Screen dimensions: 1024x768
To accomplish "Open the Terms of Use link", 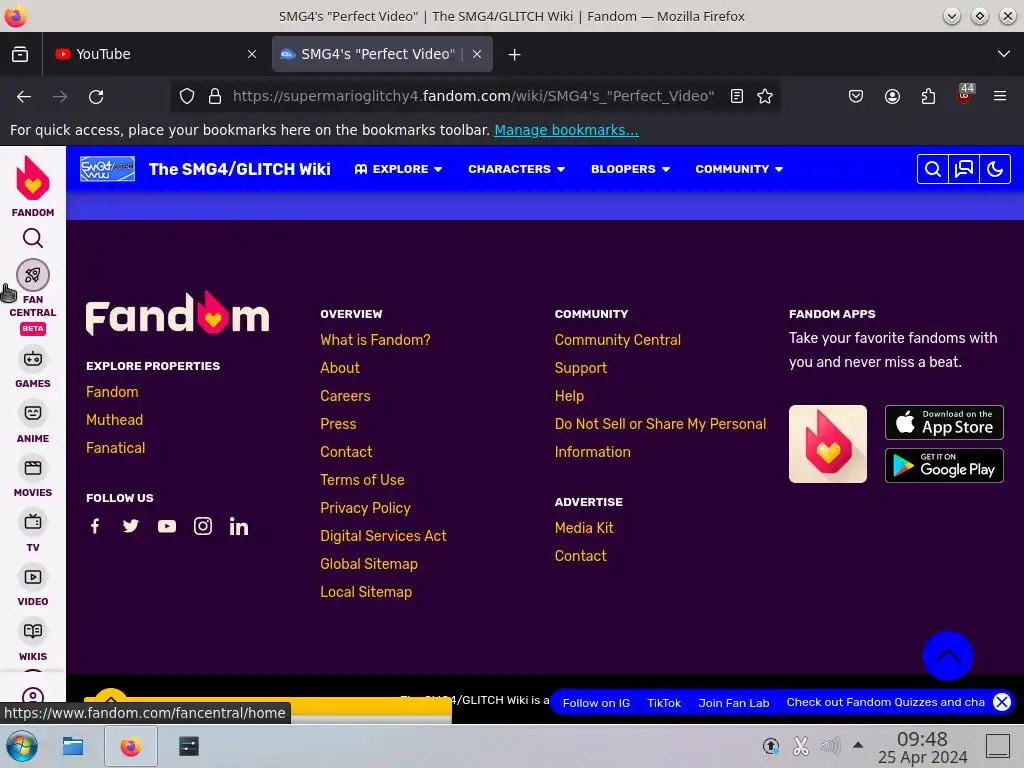I will [x=362, y=480].
